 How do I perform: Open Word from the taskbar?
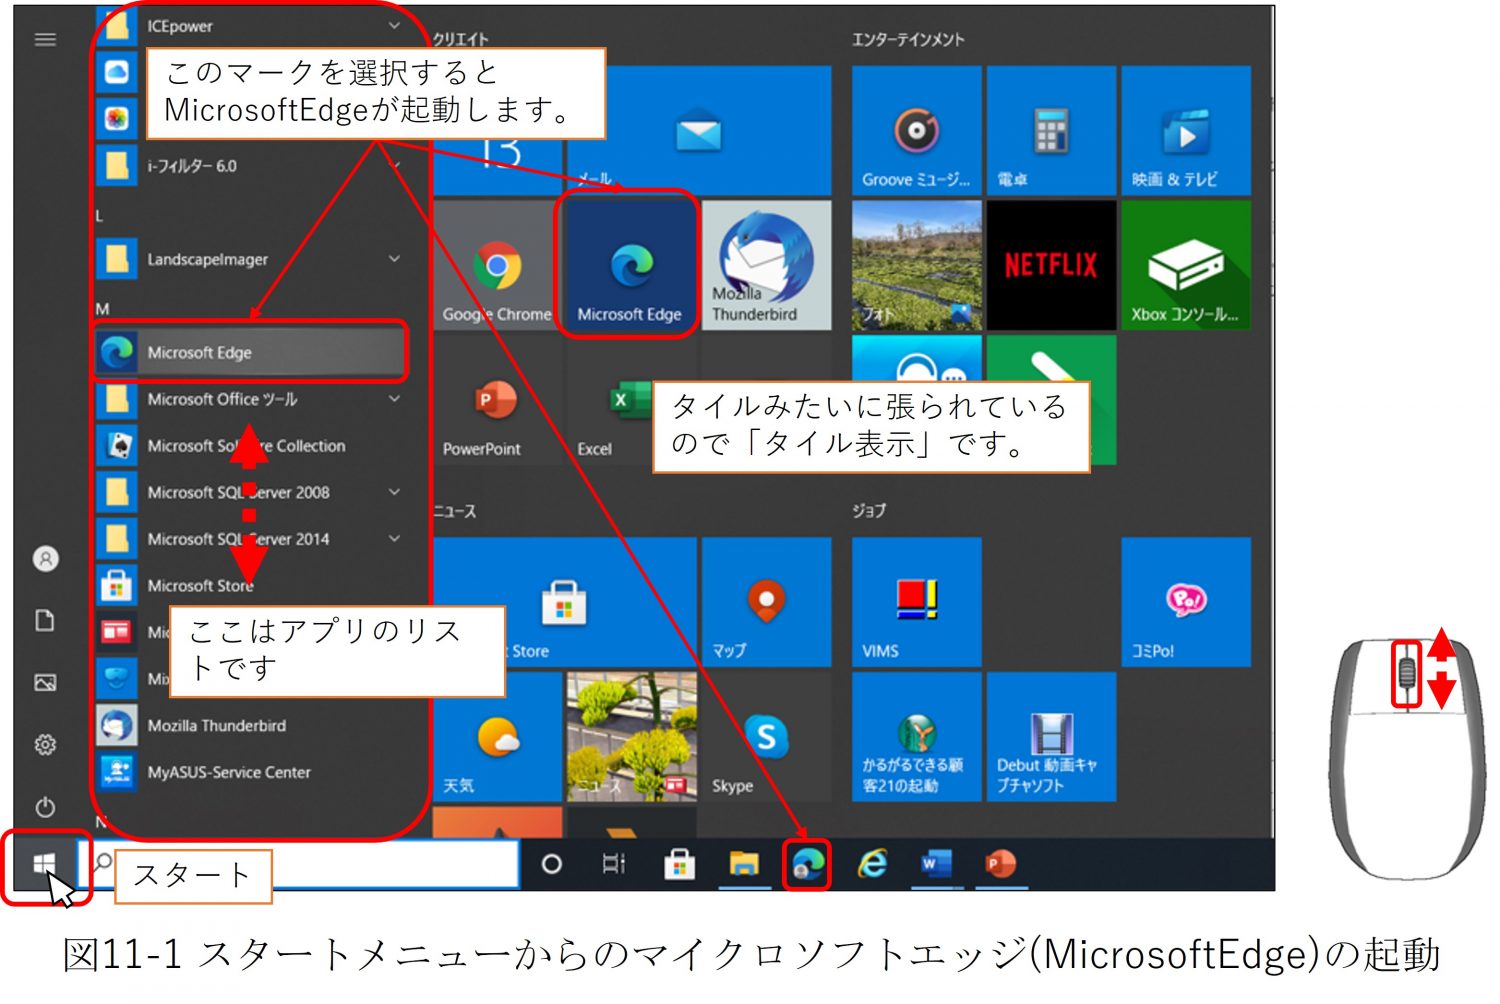pyautogui.click(x=936, y=864)
